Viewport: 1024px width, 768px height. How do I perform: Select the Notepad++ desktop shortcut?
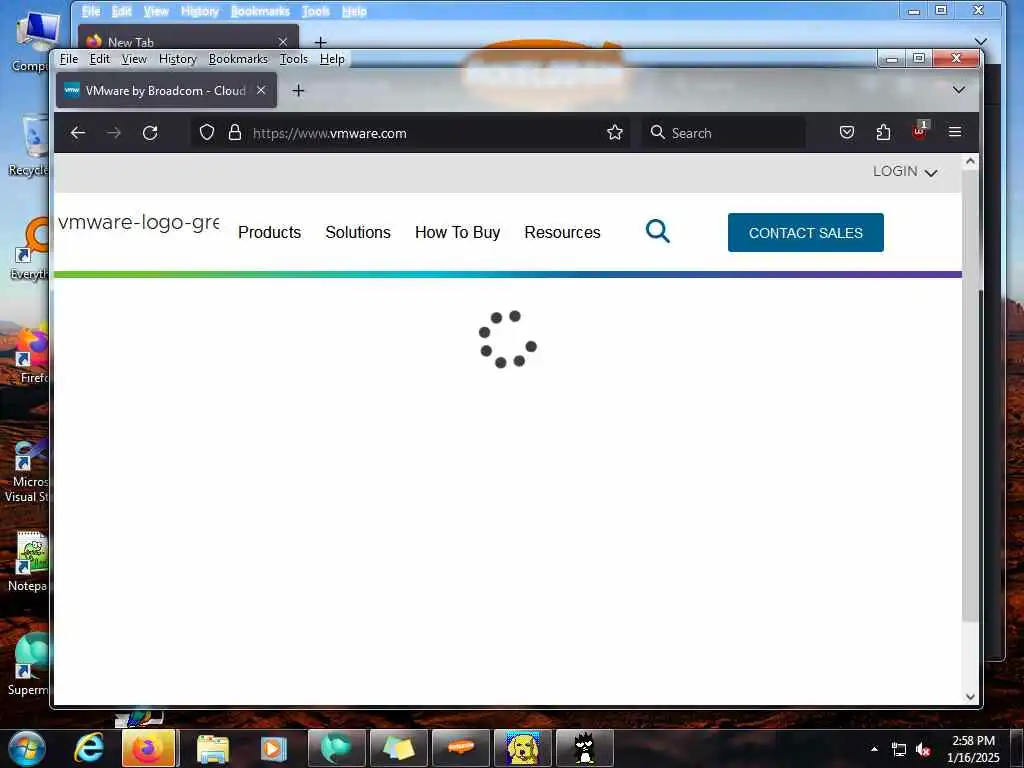click(x=29, y=560)
